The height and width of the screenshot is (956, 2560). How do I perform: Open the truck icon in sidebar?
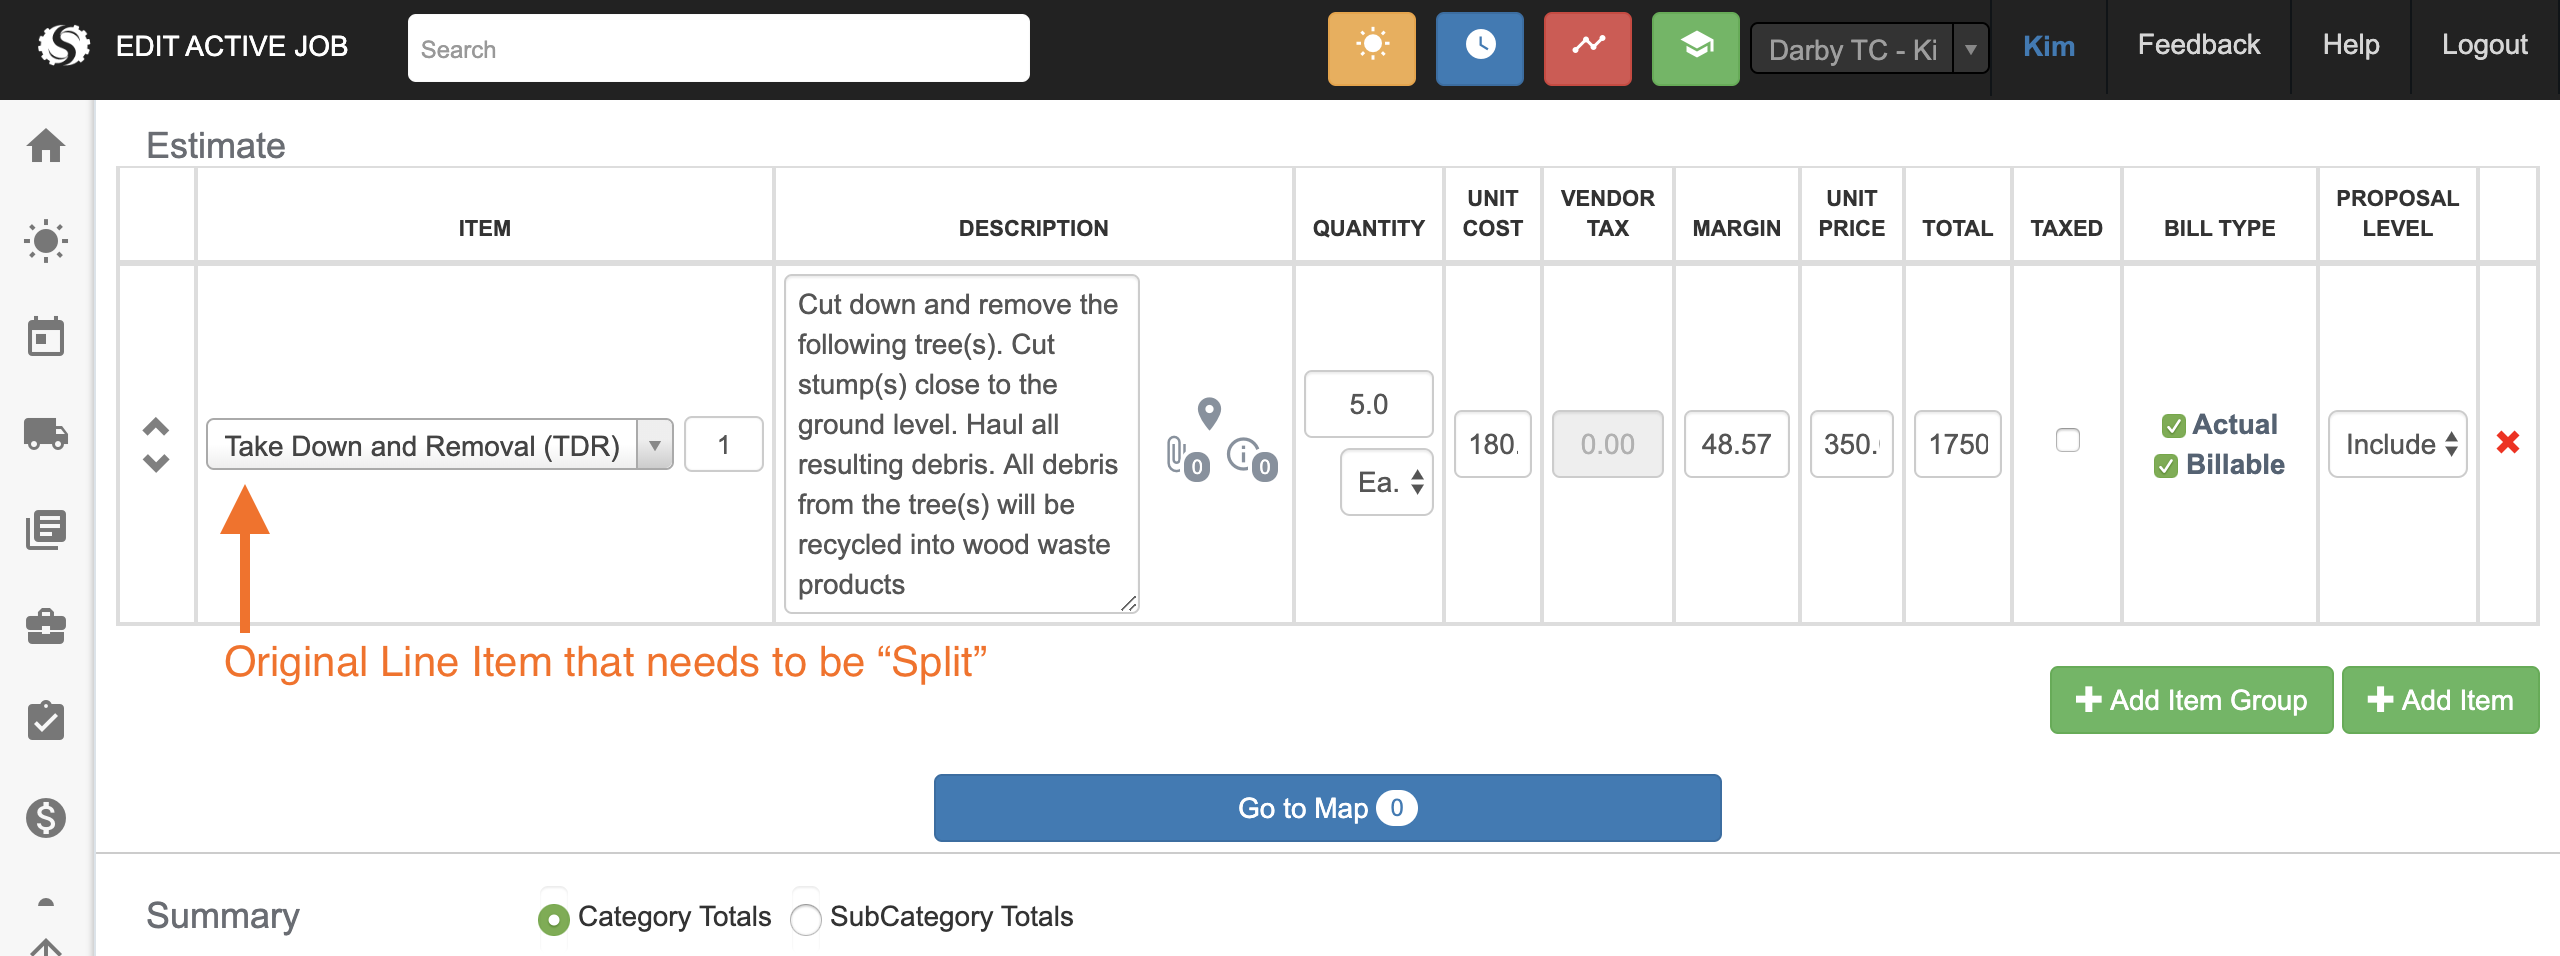46,434
